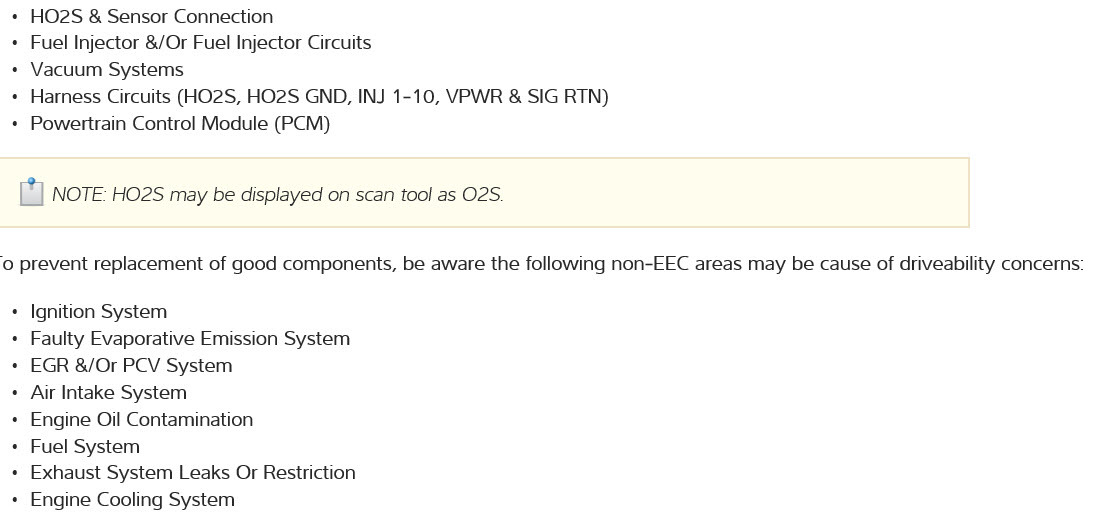Click Exhaust System Leaks Or Restriction
Image resolution: width=1093 pixels, height=512 pixels.
pyautogui.click(x=193, y=473)
